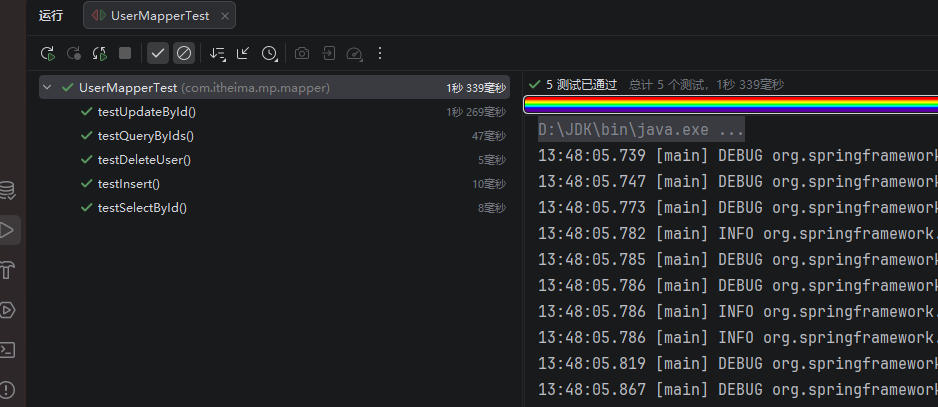Rerun the UserMapperTest tests

tap(48, 53)
